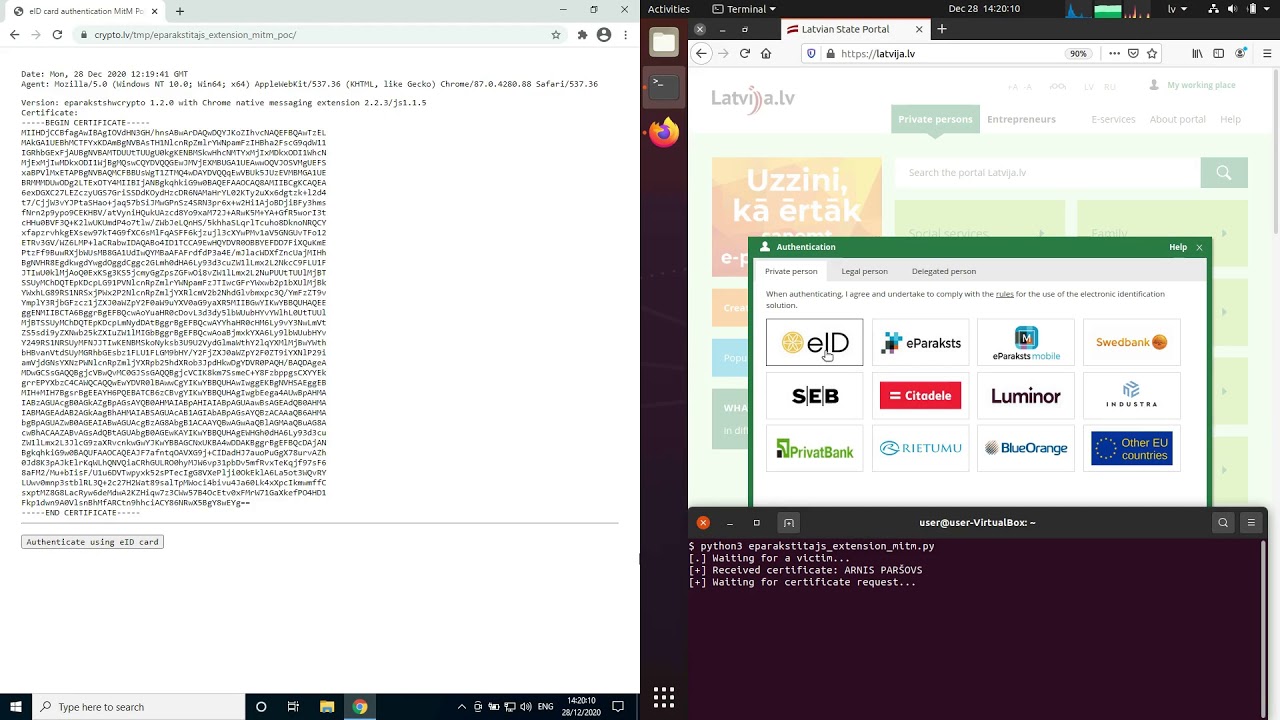1280x720 pixels.
Task: Open Files from Ubuntu dock
Action: tap(664, 43)
